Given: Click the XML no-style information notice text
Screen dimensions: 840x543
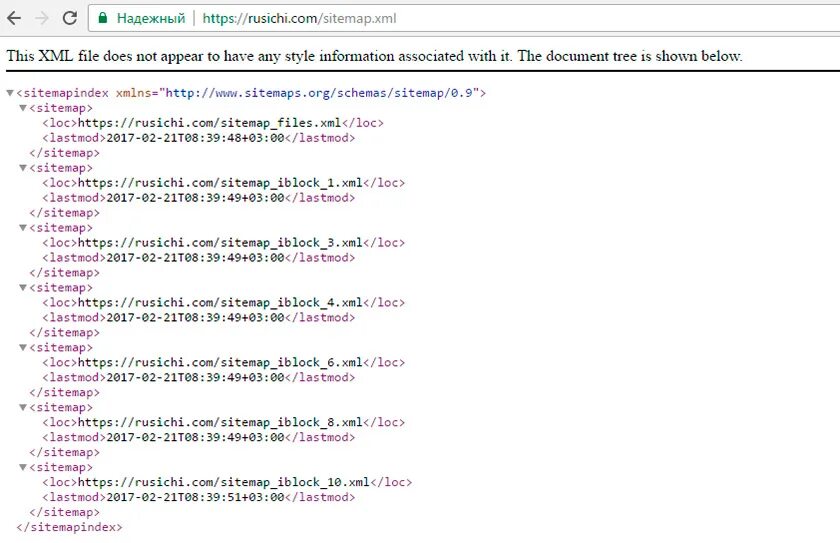Looking at the screenshot, I should click(374, 56).
